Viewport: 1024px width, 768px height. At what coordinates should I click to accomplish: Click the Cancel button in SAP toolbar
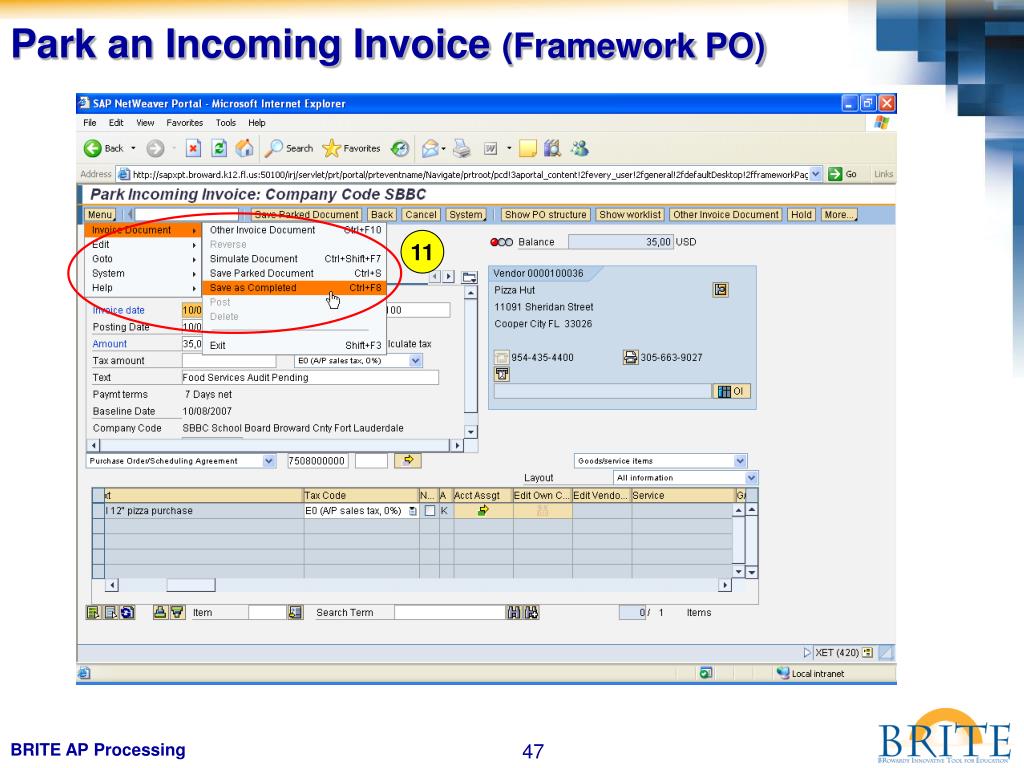(421, 214)
